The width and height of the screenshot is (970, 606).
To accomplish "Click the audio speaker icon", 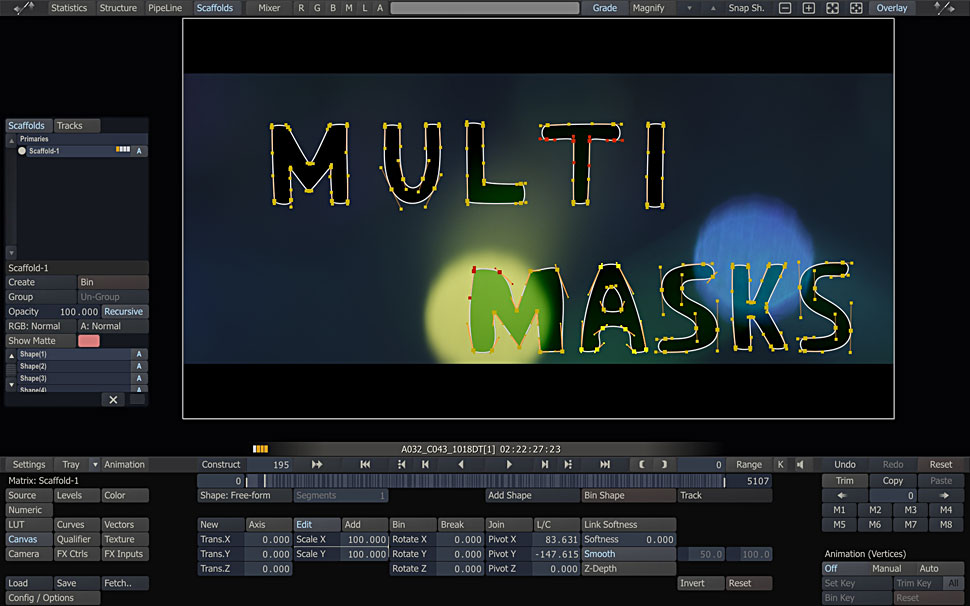I will click(798, 464).
